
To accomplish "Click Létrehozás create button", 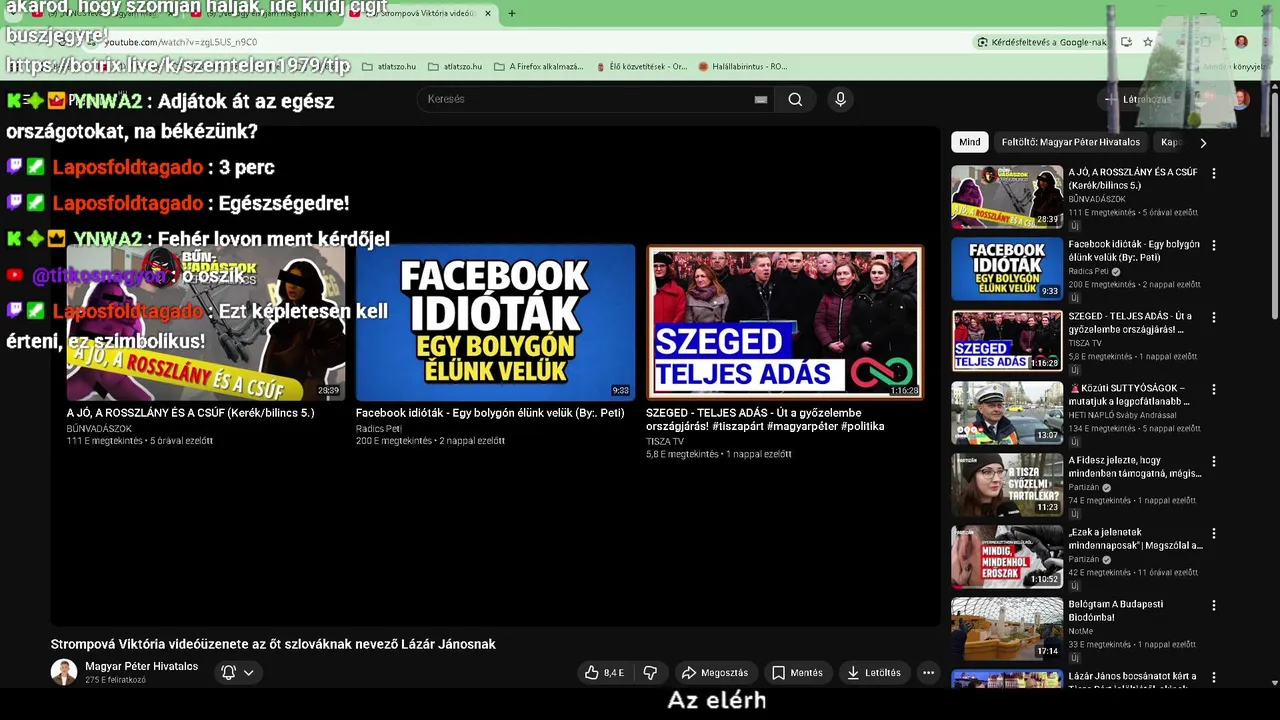I will coord(1139,99).
